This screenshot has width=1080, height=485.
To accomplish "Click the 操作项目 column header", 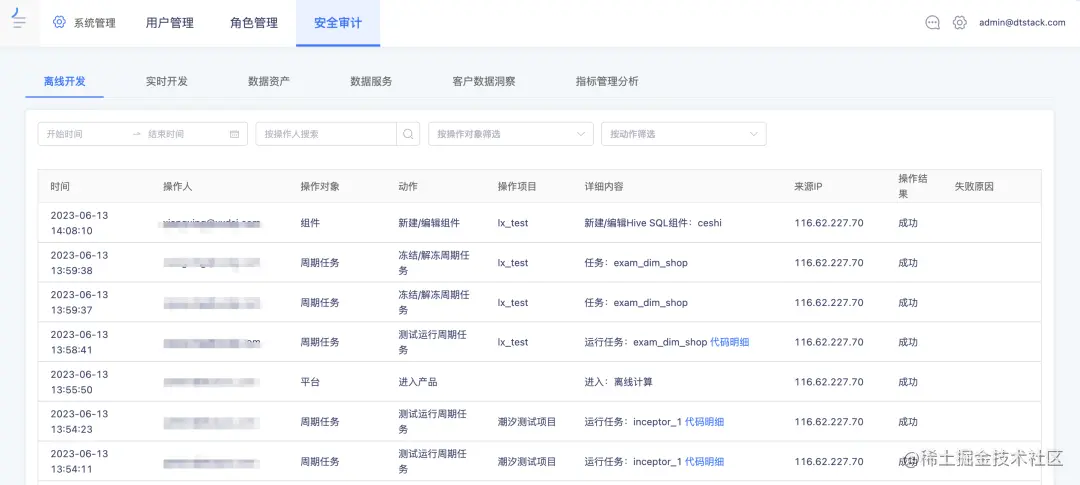I will click(517, 187).
